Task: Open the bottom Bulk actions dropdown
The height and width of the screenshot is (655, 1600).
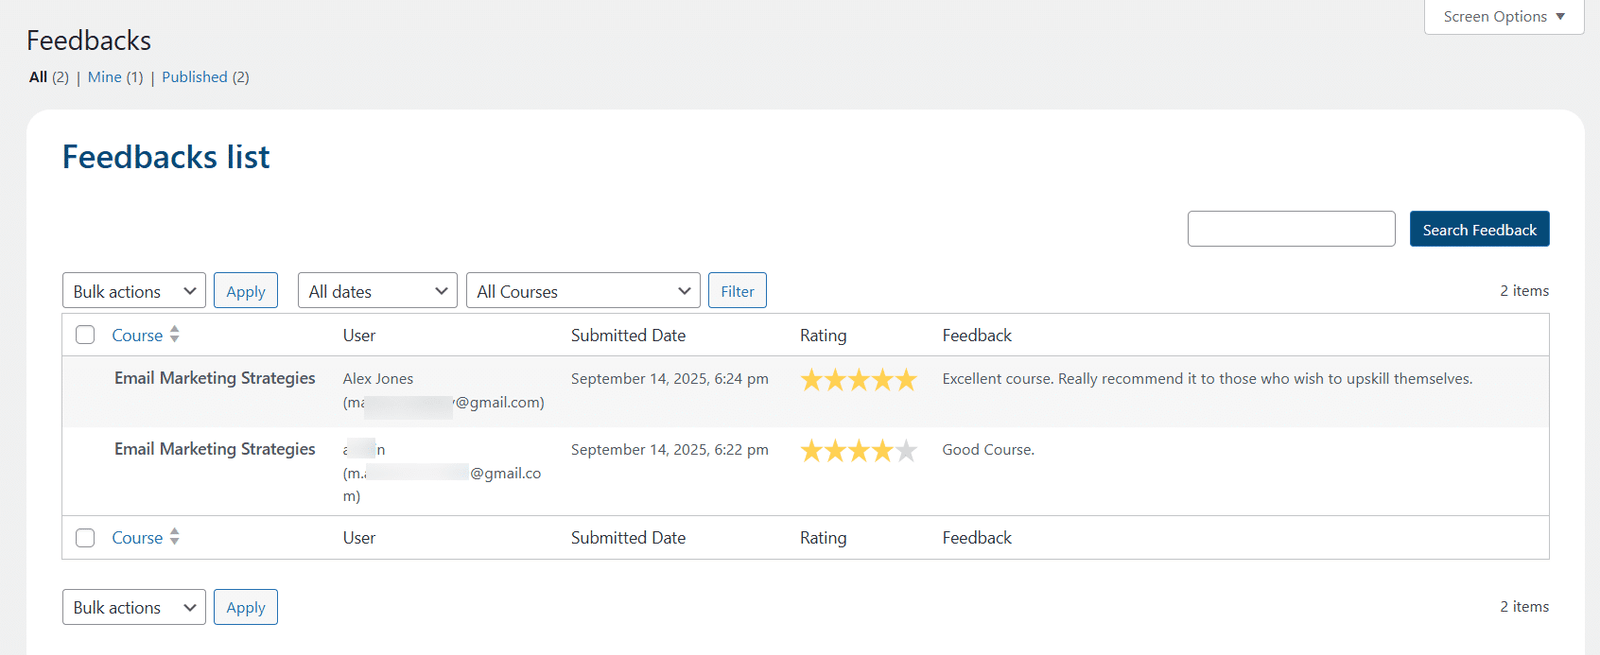Action: coord(134,607)
